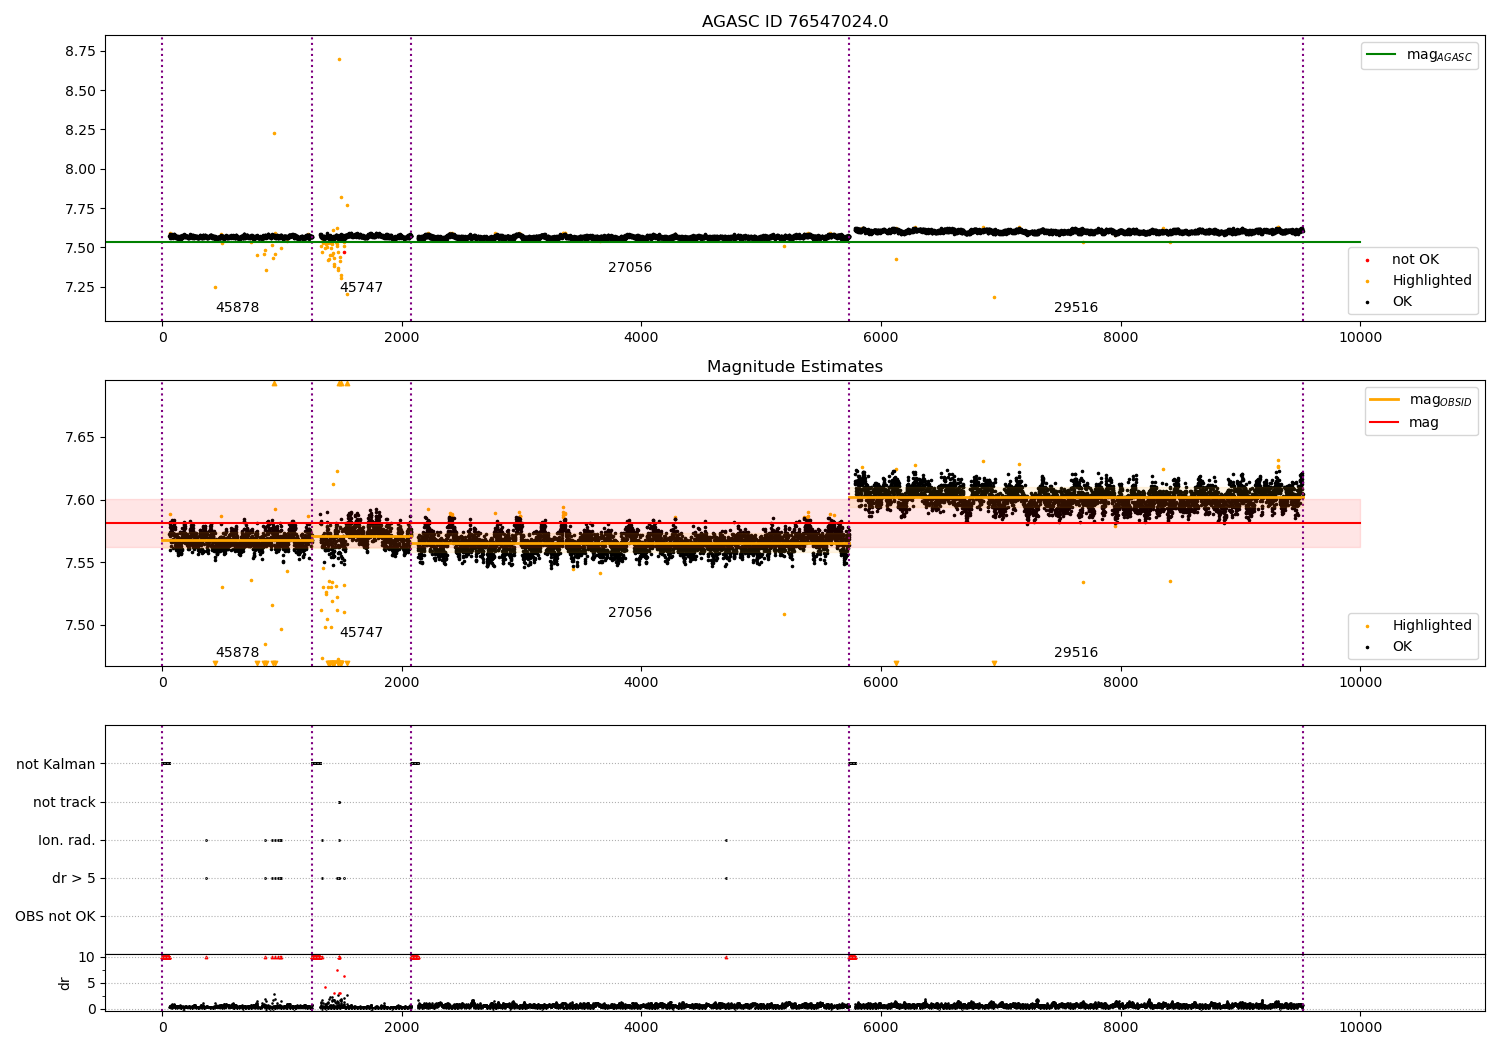
Task: Select black-dot "OK" entry in top plot legend
Action: (1402, 302)
